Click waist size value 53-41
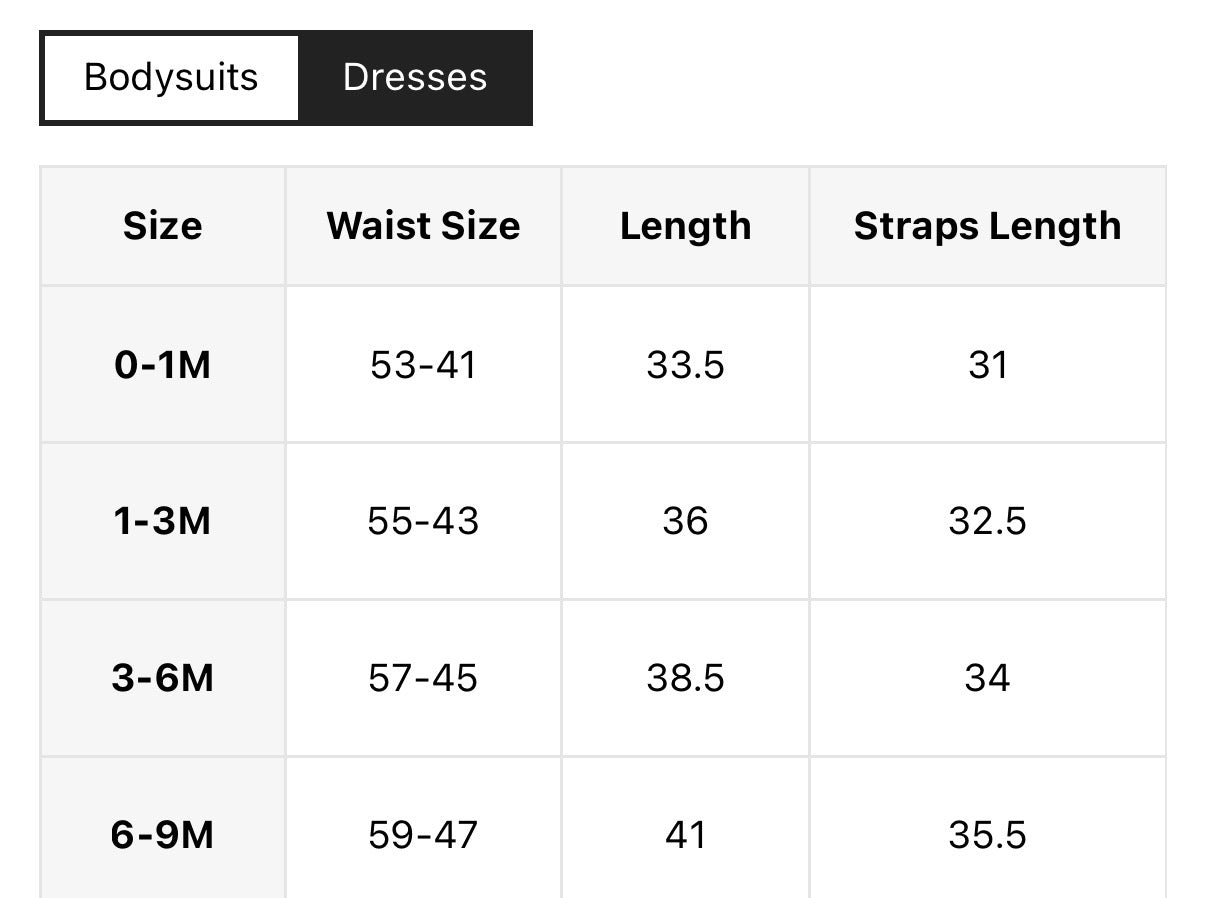 pyautogui.click(x=423, y=365)
